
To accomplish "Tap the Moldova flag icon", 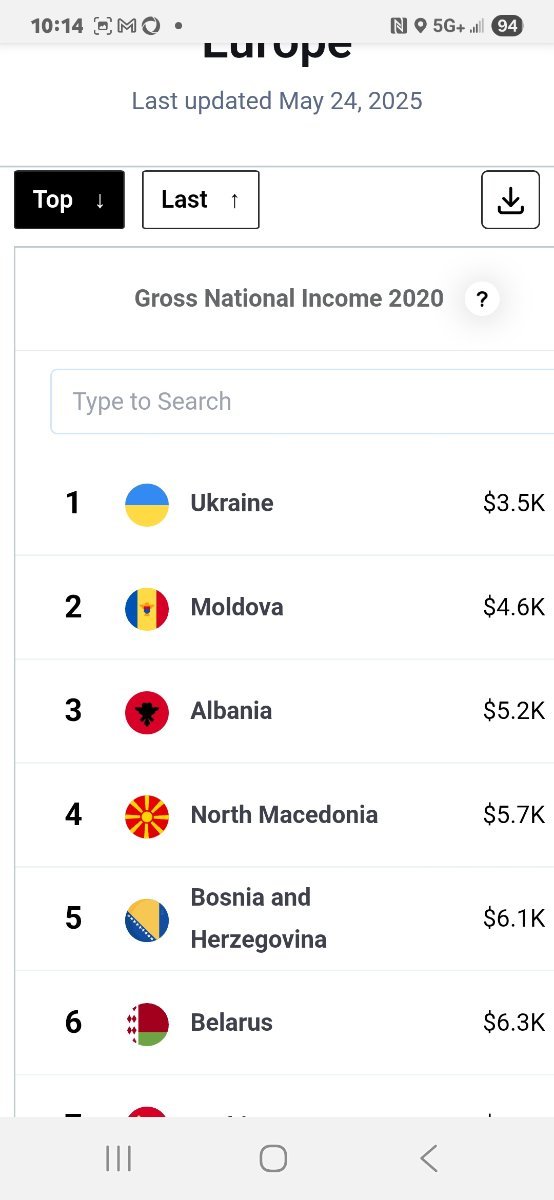I will coord(147,608).
